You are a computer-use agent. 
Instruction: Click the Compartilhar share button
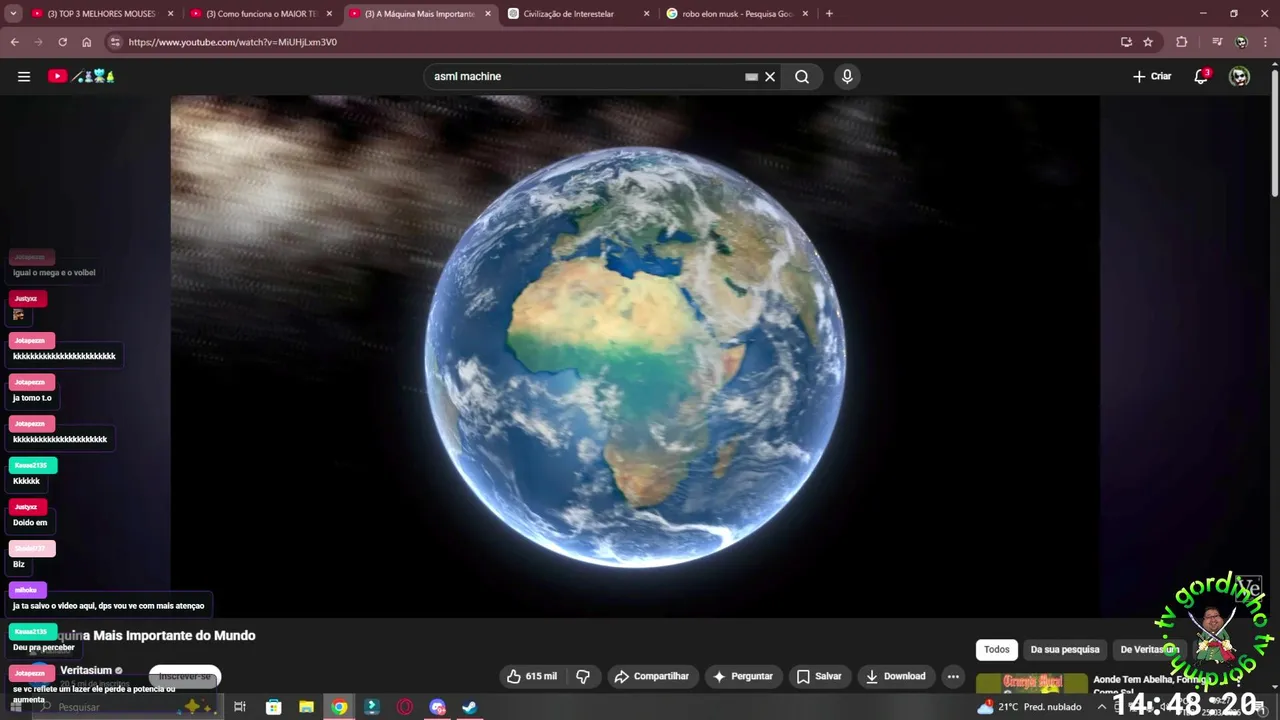coord(652,676)
